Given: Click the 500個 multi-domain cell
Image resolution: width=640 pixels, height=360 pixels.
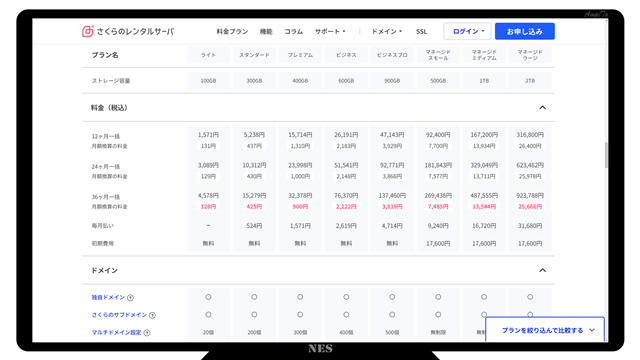Looking at the screenshot, I should point(392,333).
